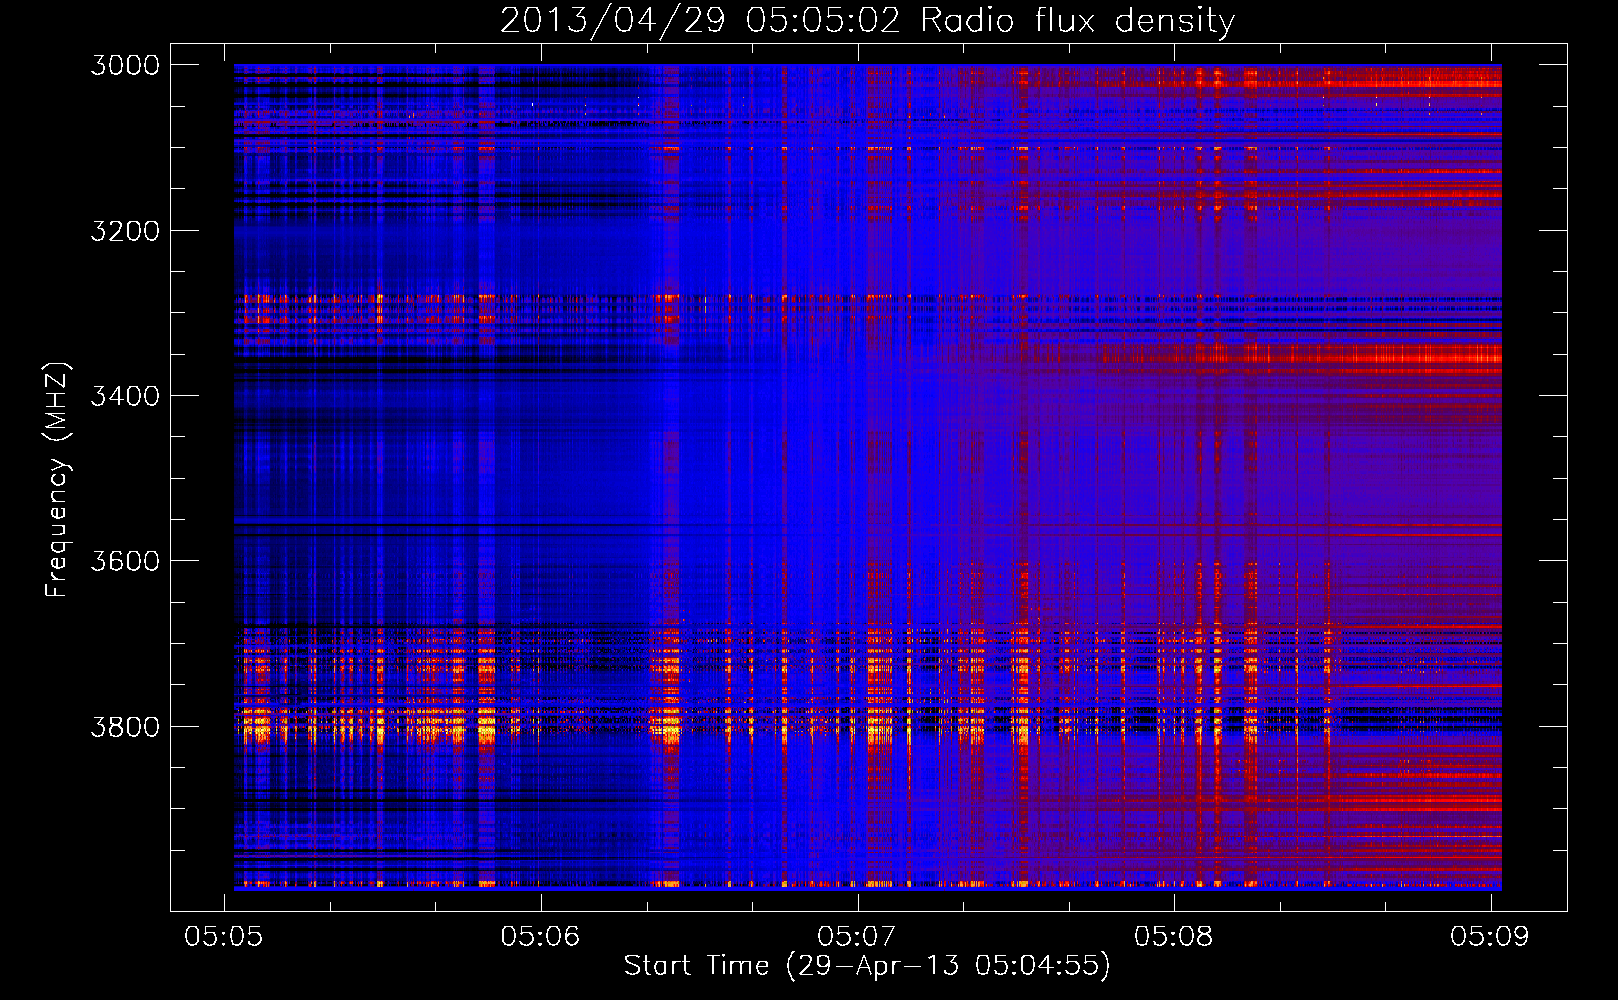
Task: Click the 05:06 time tick label
Action: 541,936
